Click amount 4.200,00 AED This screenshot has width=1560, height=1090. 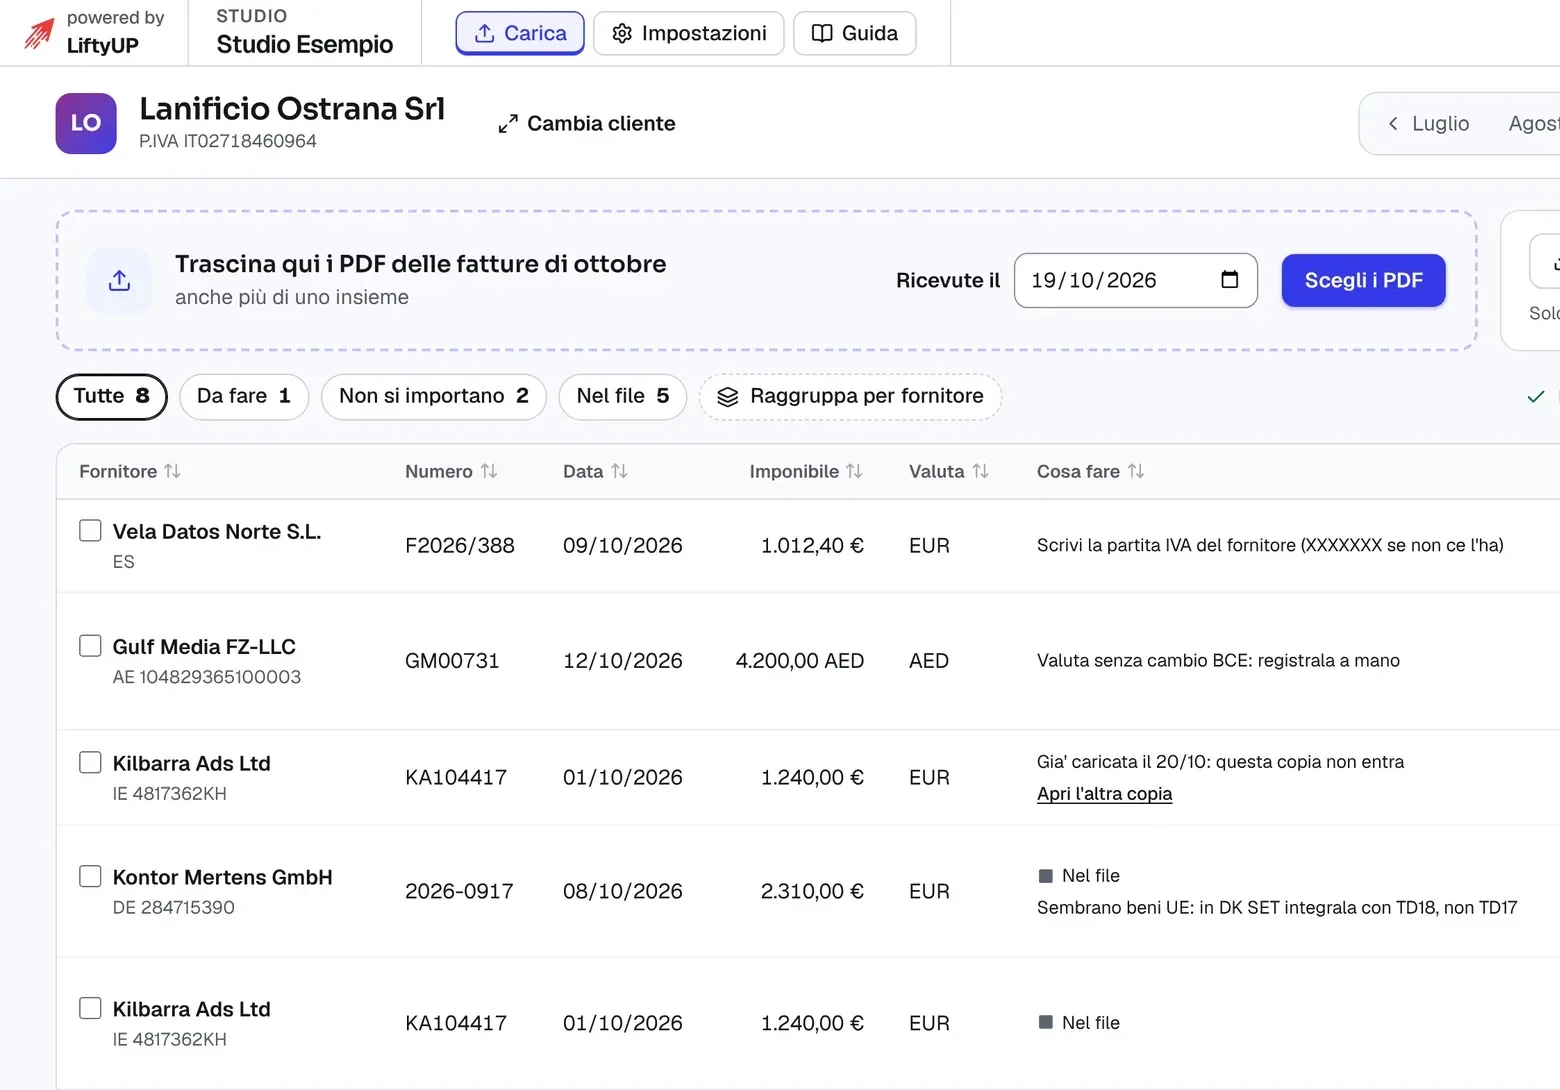tap(800, 661)
